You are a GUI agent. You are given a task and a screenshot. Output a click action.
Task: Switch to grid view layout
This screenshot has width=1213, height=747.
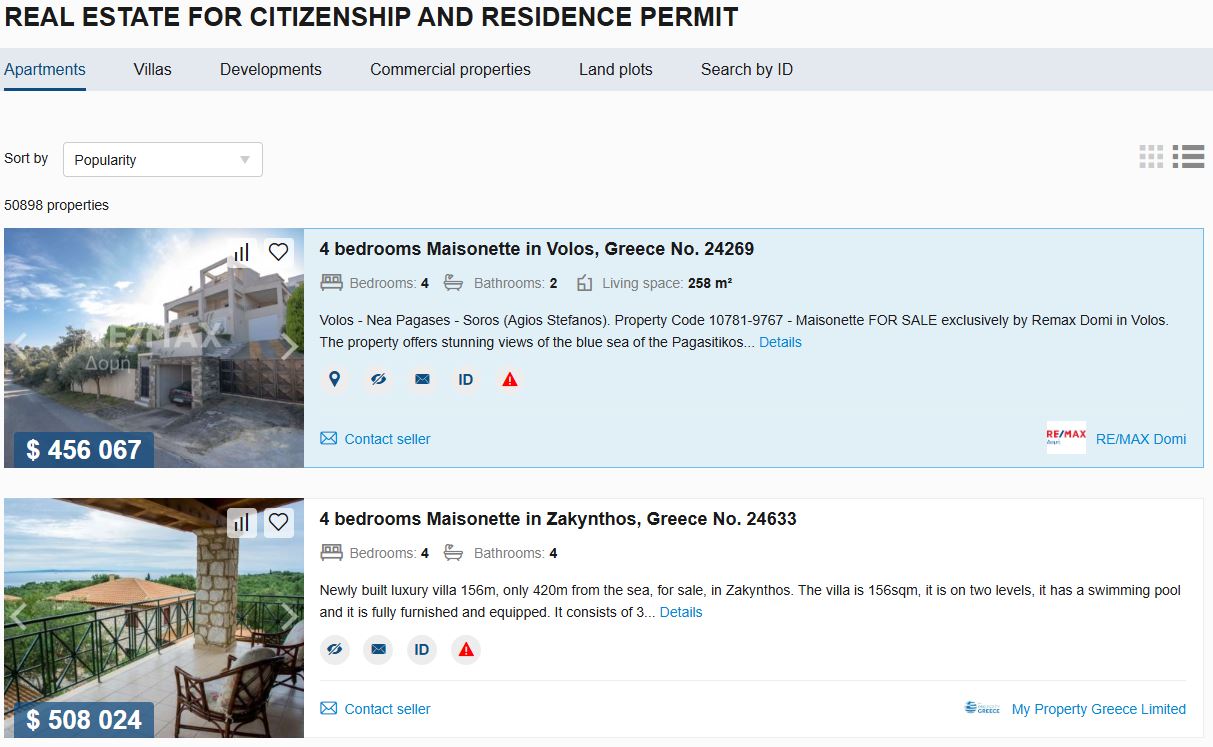point(1151,156)
